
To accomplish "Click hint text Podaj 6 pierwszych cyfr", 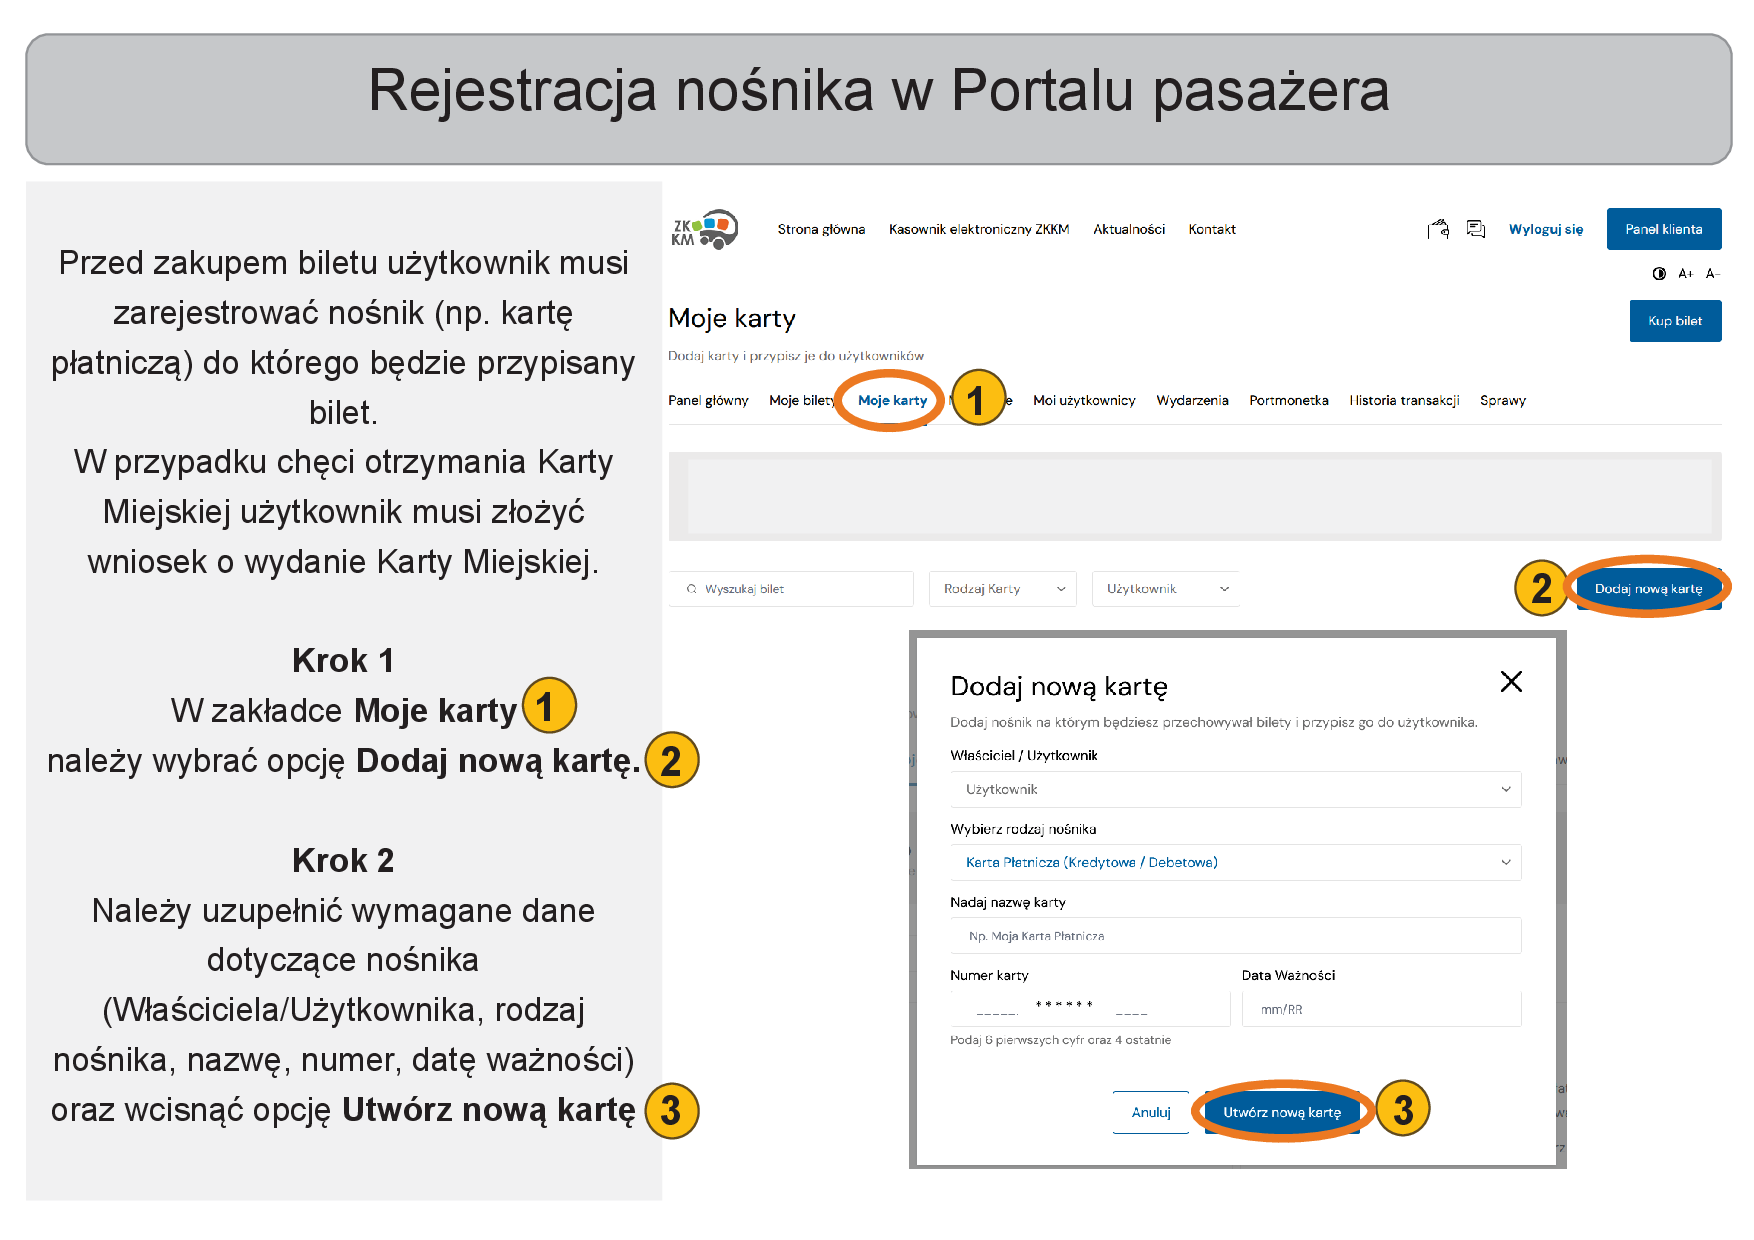I will click(1060, 1040).
